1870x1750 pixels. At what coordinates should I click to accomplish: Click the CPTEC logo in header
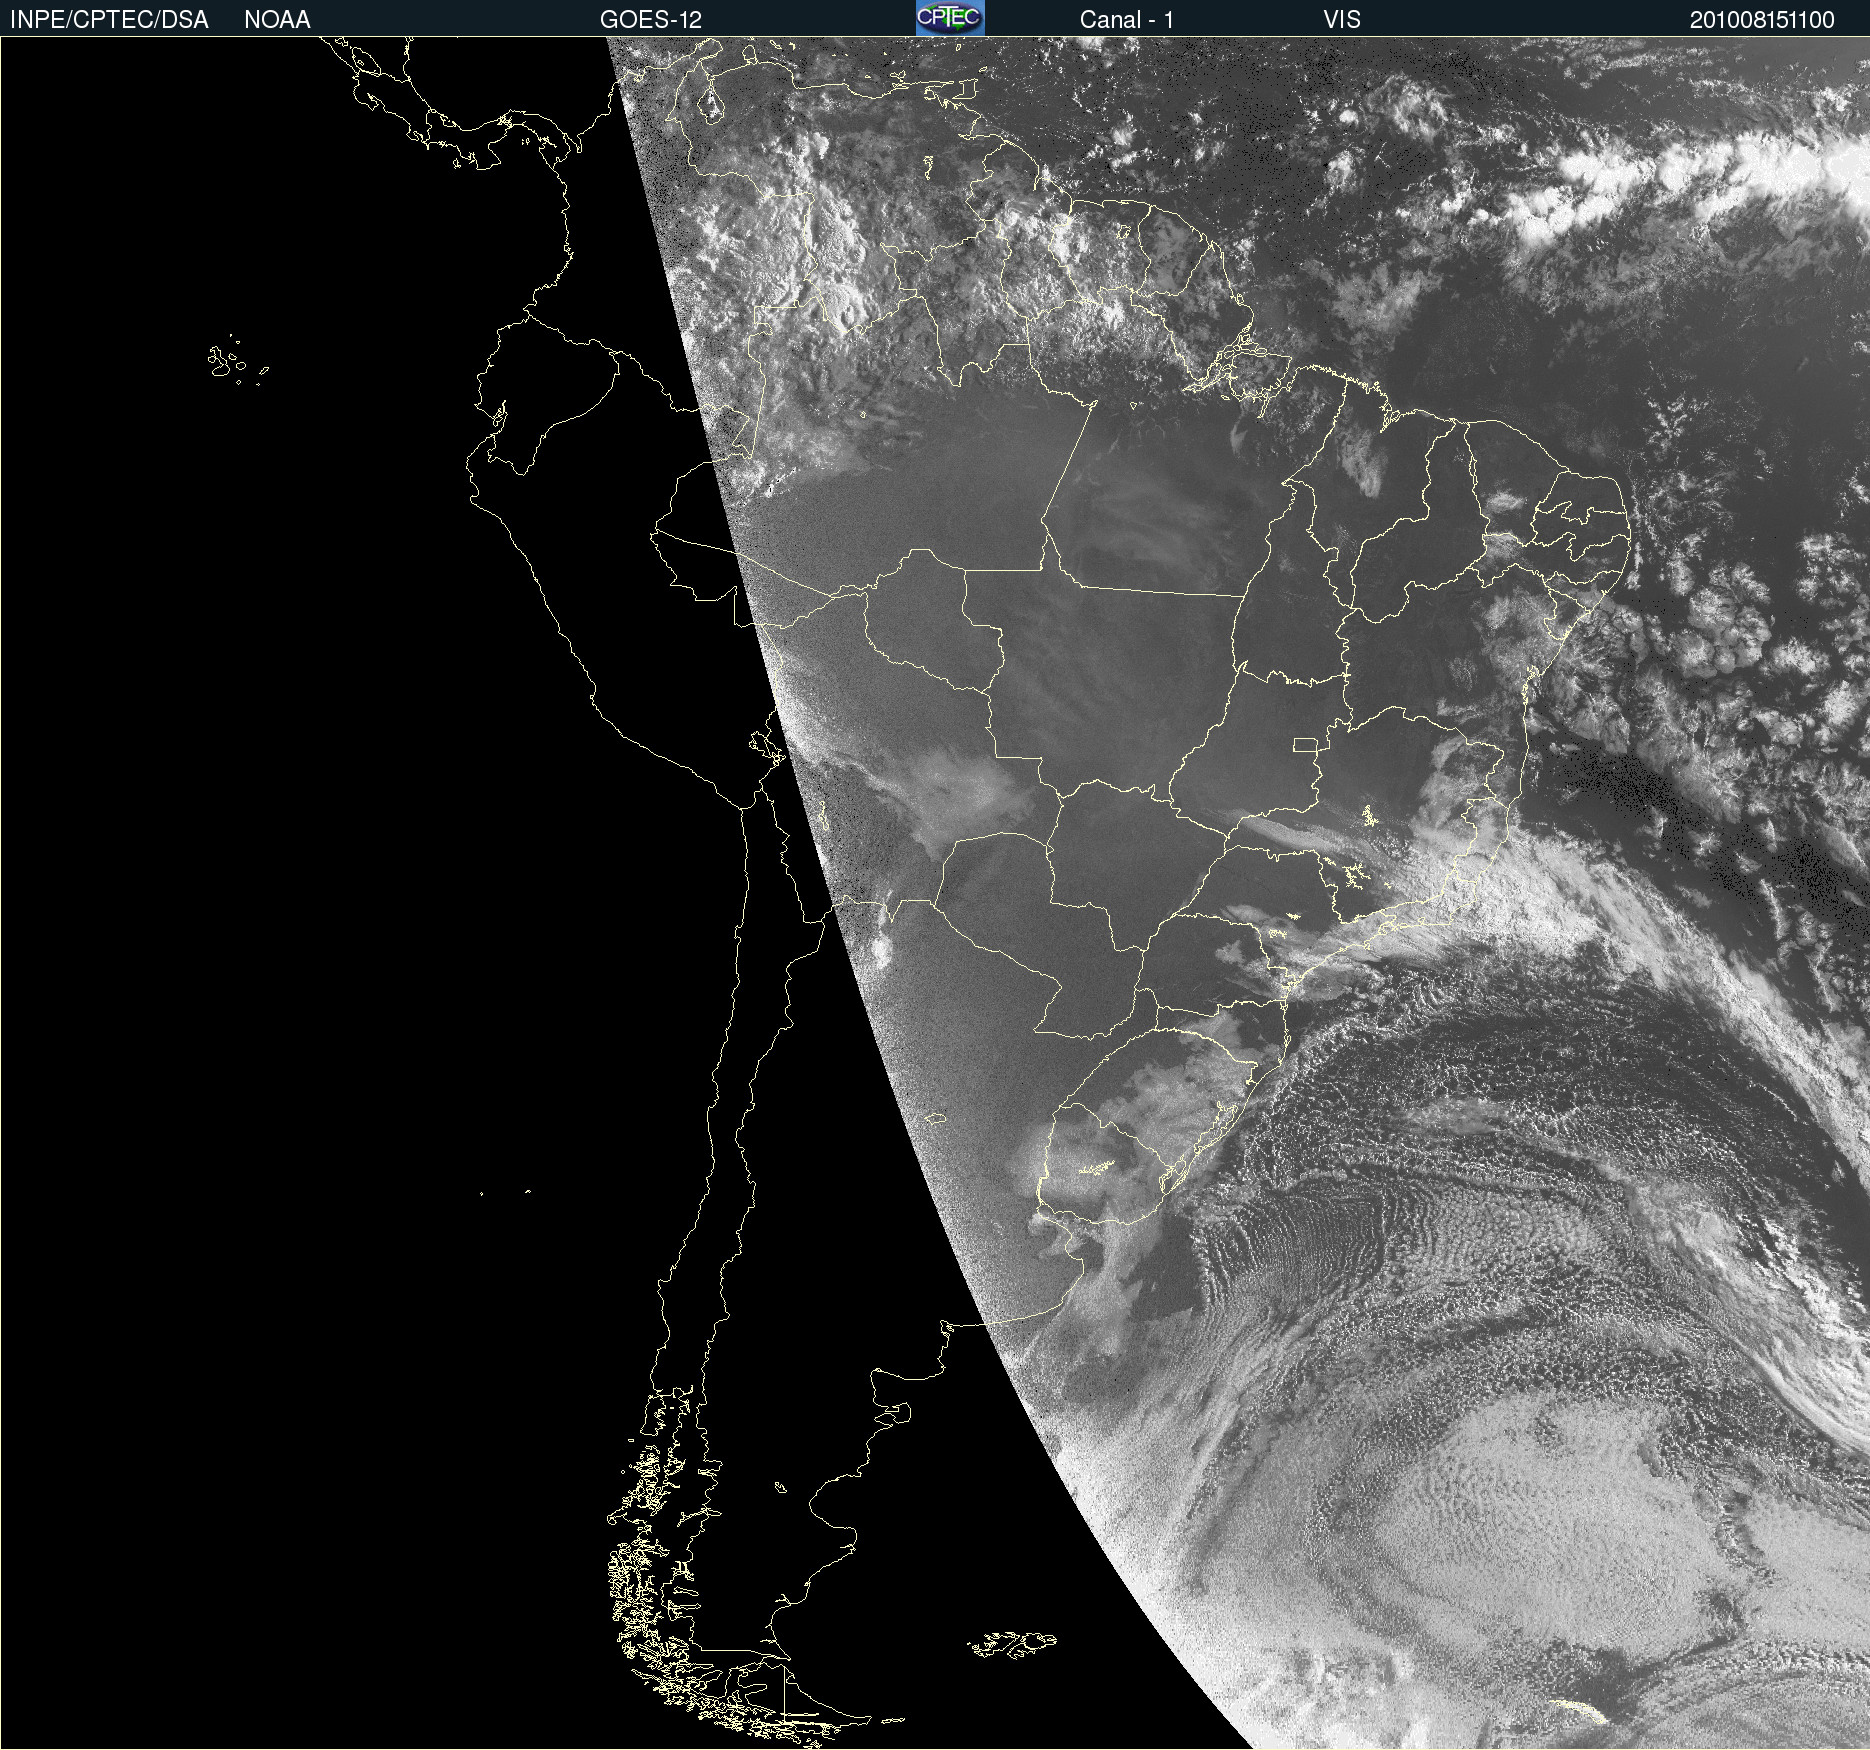pyautogui.click(x=950, y=18)
